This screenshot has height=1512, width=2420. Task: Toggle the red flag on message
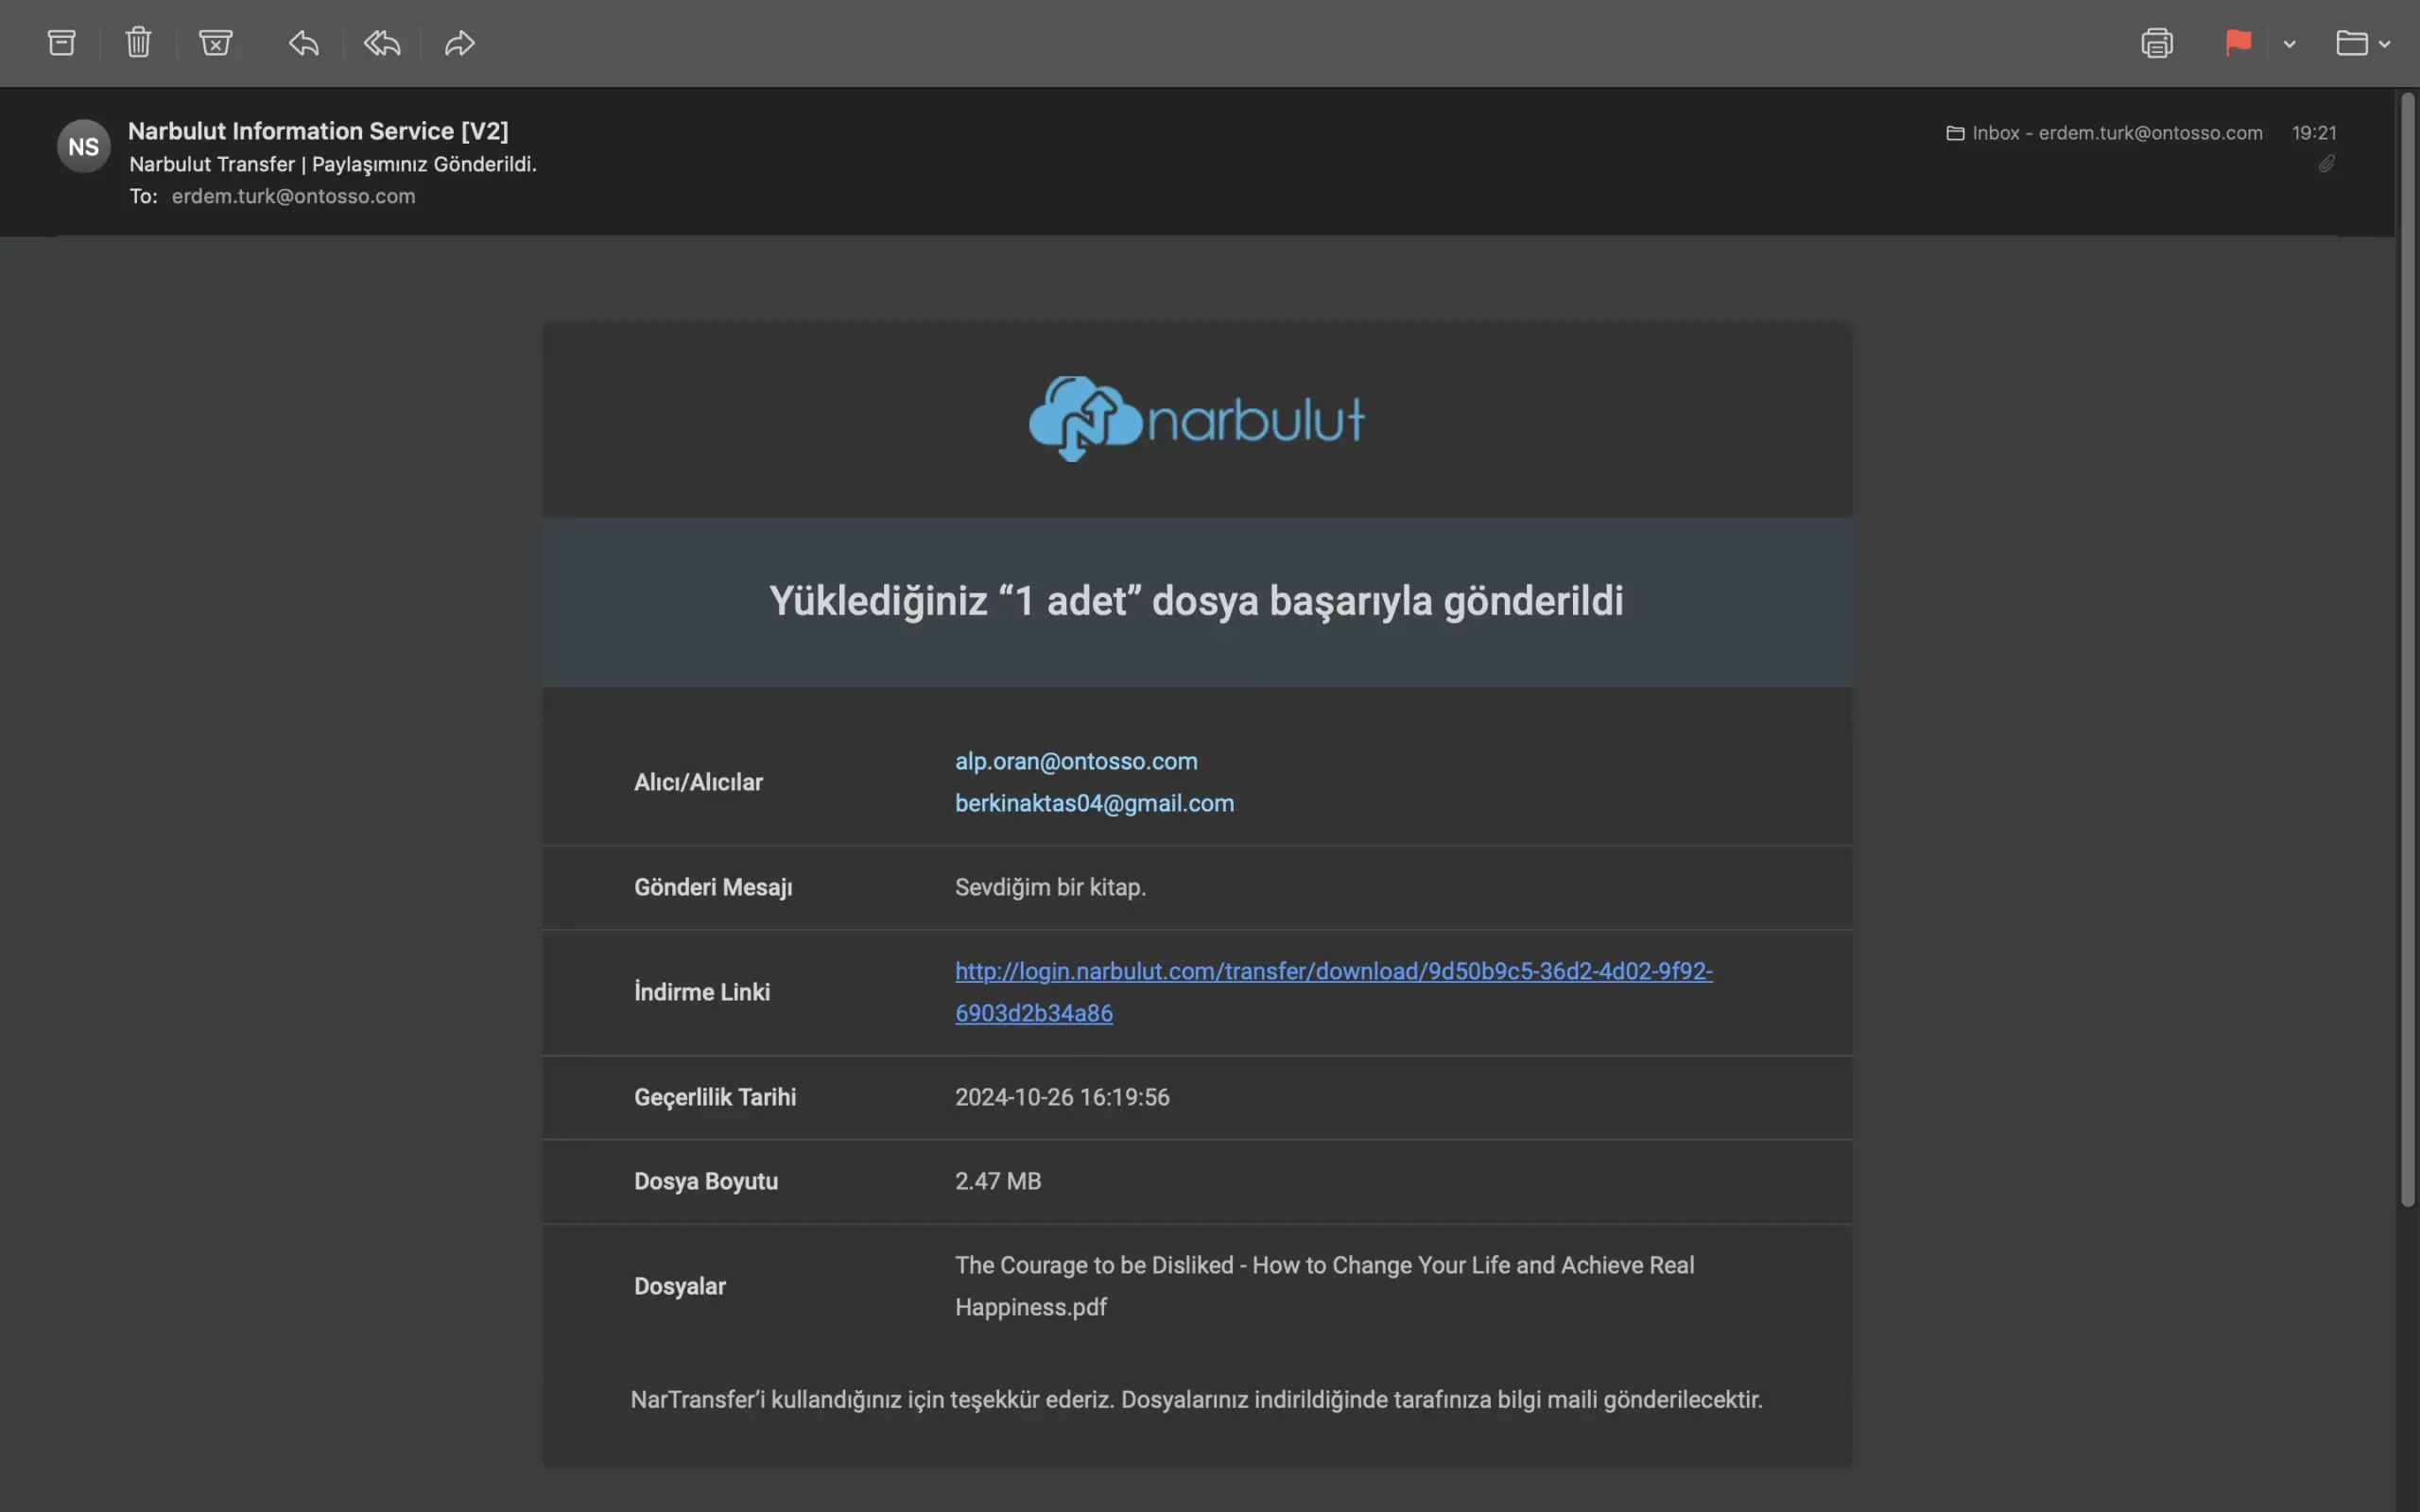(x=2238, y=43)
